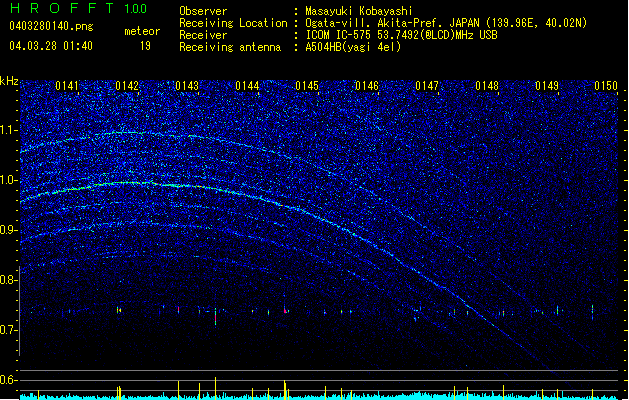Click the HROFFT 1.0.0 title text

click(79, 8)
